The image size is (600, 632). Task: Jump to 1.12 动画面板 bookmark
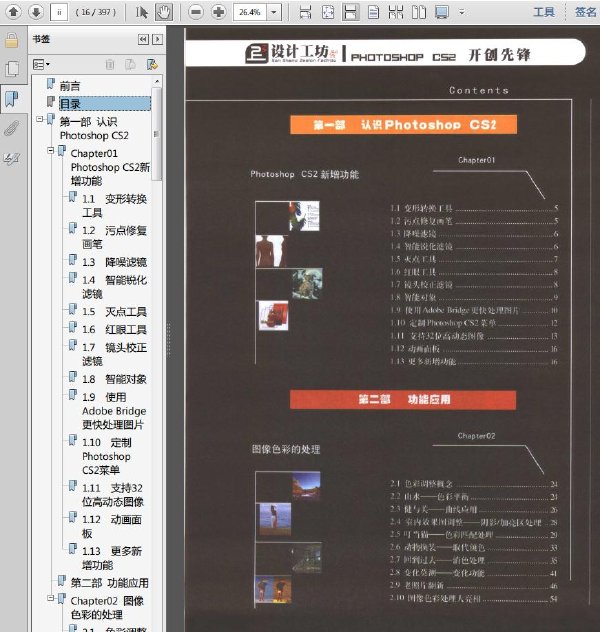click(112, 526)
